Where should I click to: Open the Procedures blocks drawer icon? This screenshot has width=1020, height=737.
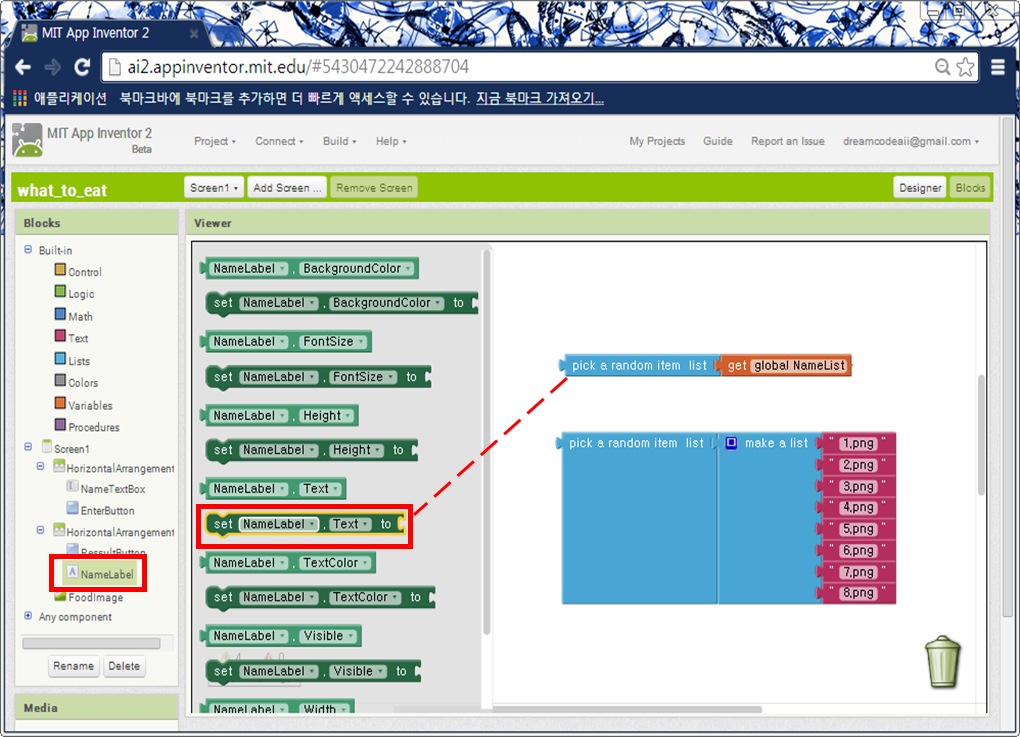click(60, 425)
